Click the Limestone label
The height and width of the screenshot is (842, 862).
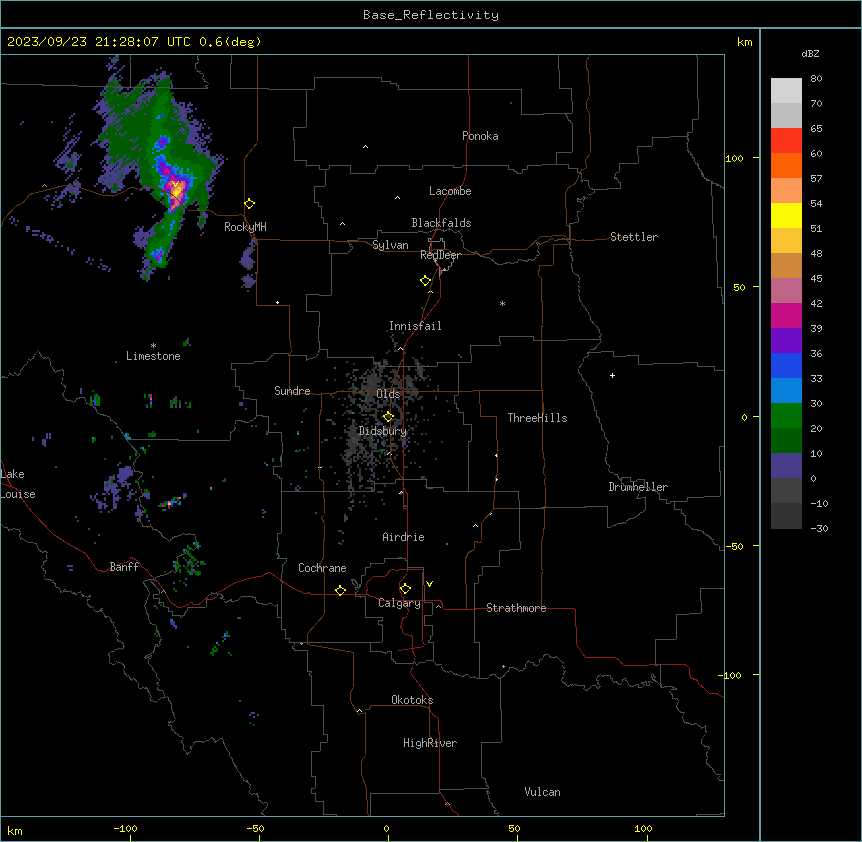[153, 356]
